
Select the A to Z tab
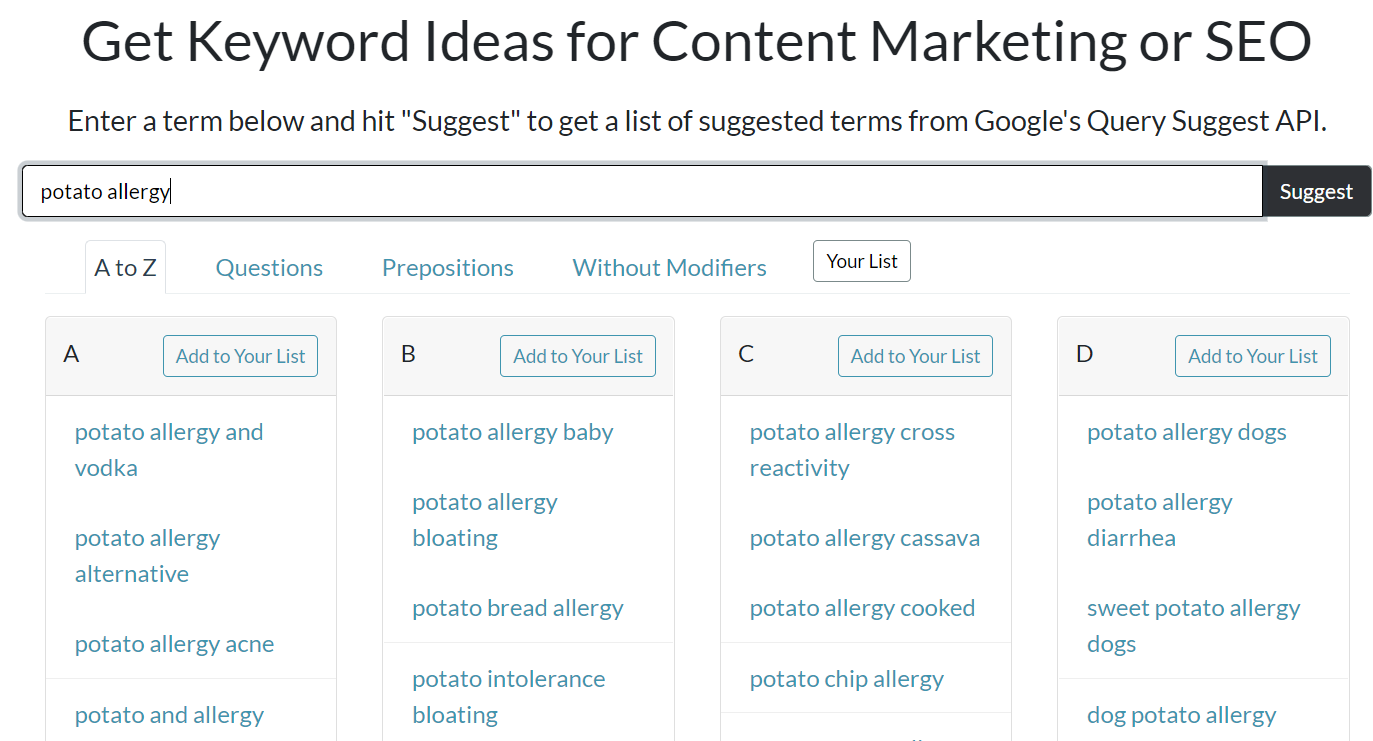(x=125, y=268)
